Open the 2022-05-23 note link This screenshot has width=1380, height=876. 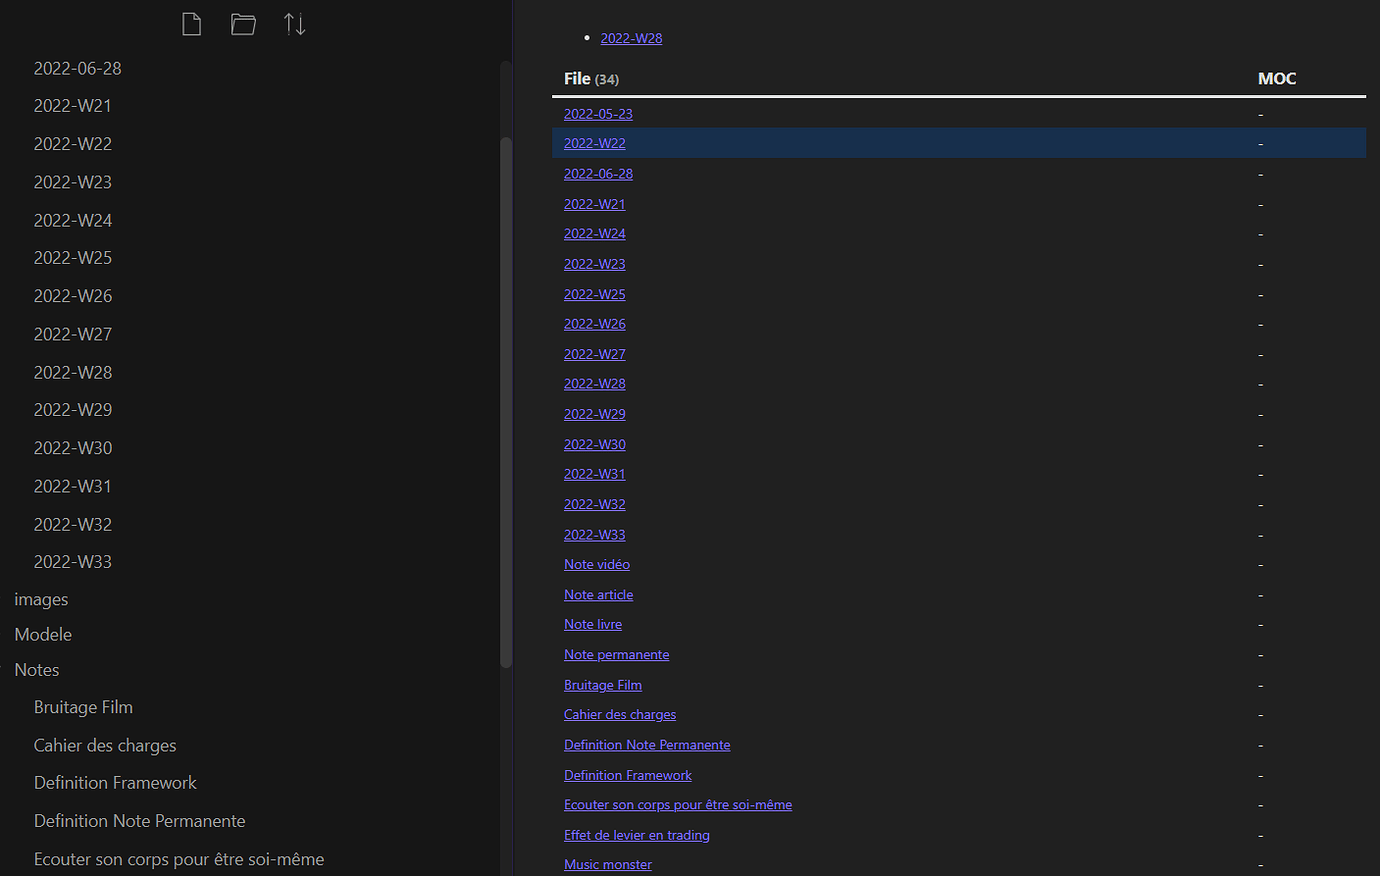pos(598,113)
